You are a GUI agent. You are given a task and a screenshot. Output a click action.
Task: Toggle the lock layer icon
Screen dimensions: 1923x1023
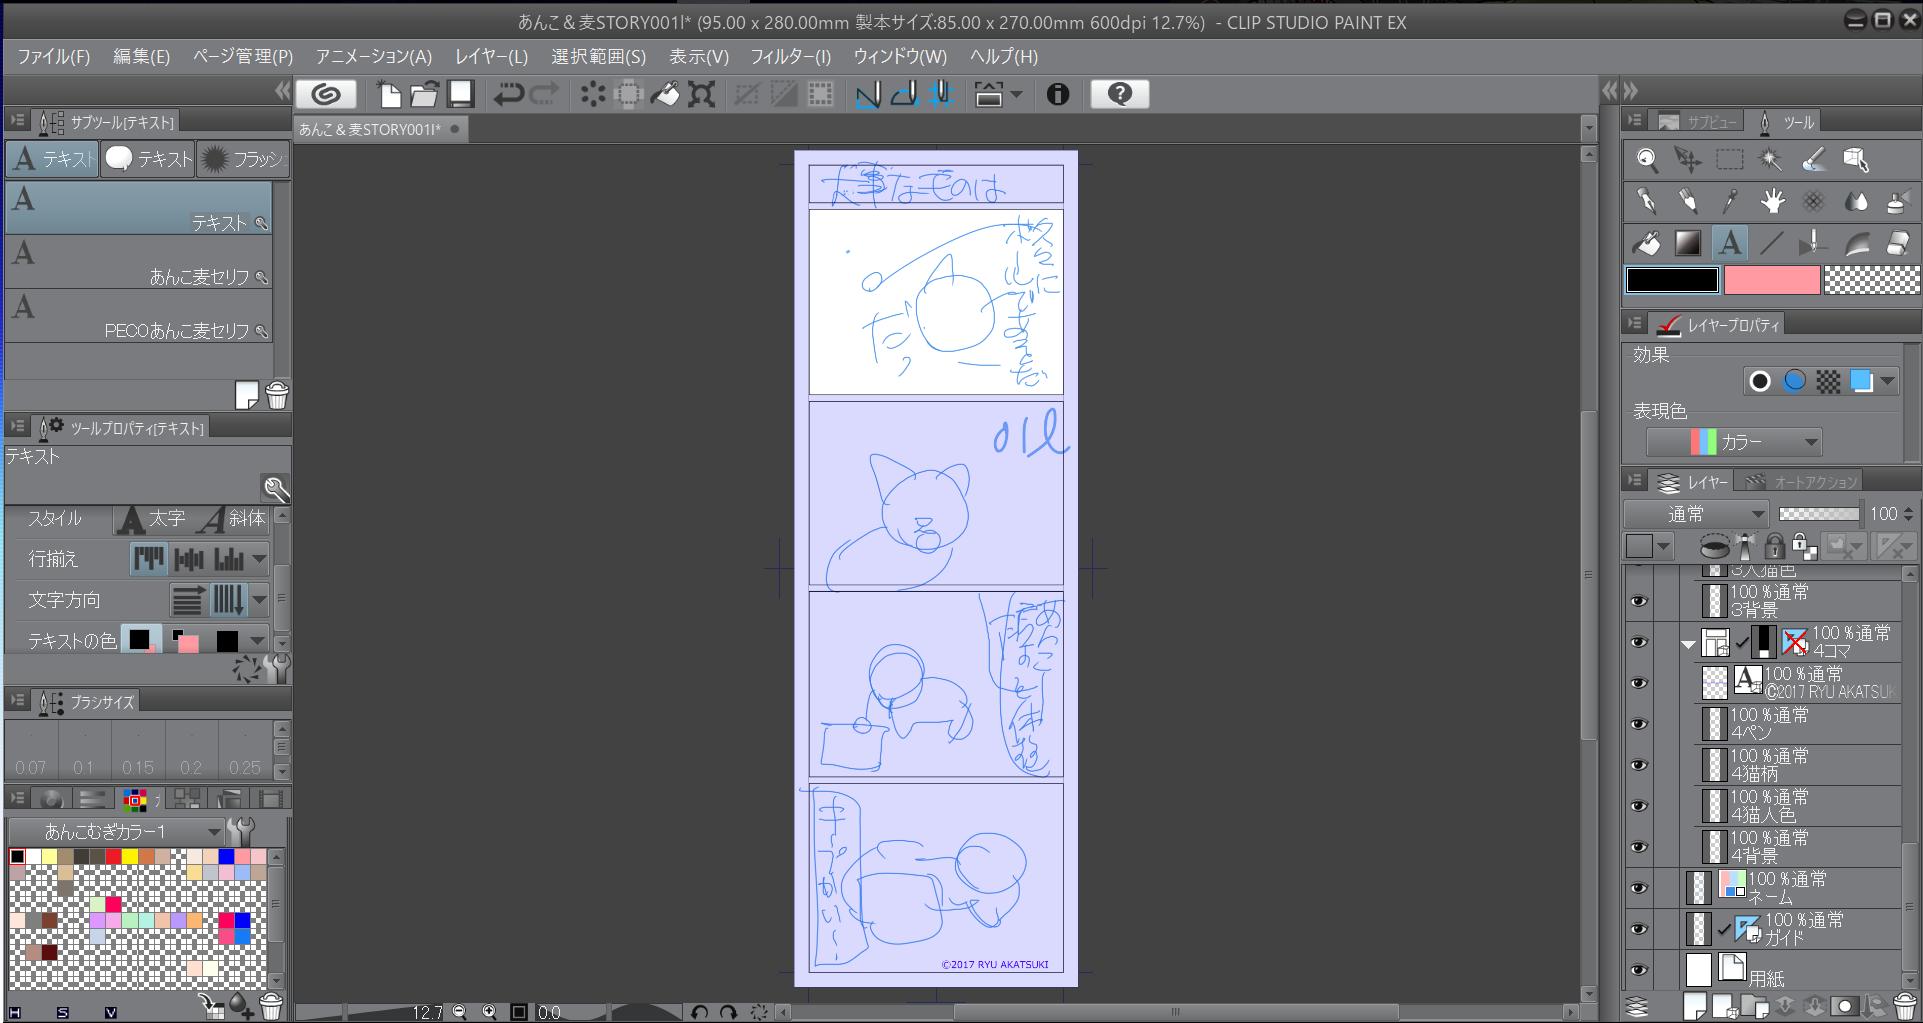(1774, 546)
